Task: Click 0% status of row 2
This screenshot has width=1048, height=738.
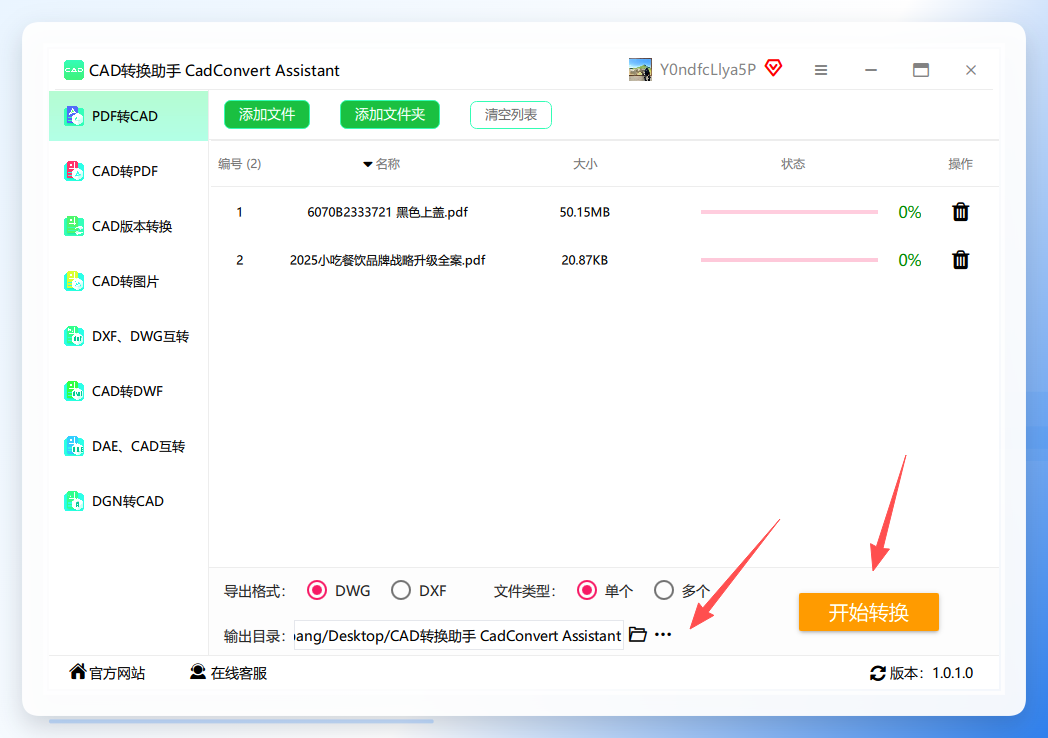Action: pos(910,260)
